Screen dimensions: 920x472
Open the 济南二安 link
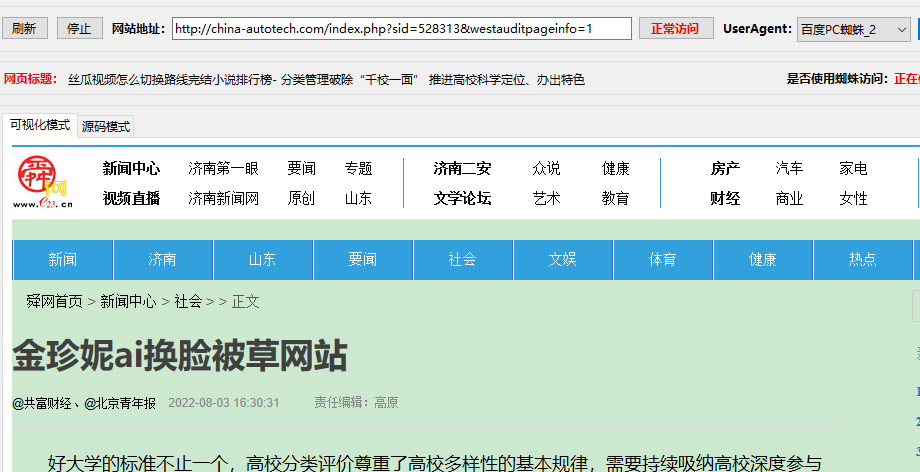click(x=462, y=169)
